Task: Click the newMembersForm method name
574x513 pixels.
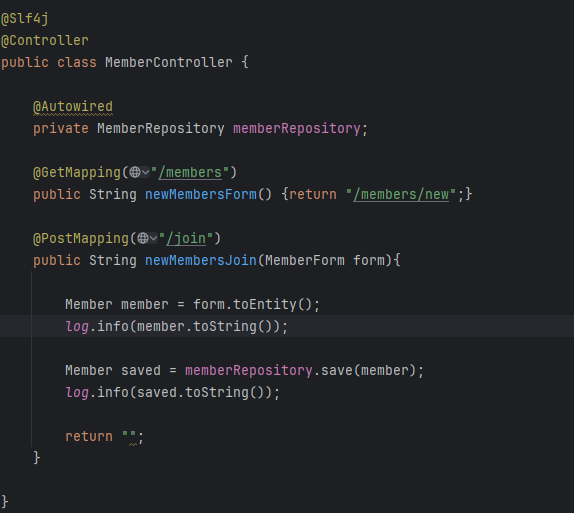Action: click(201, 194)
